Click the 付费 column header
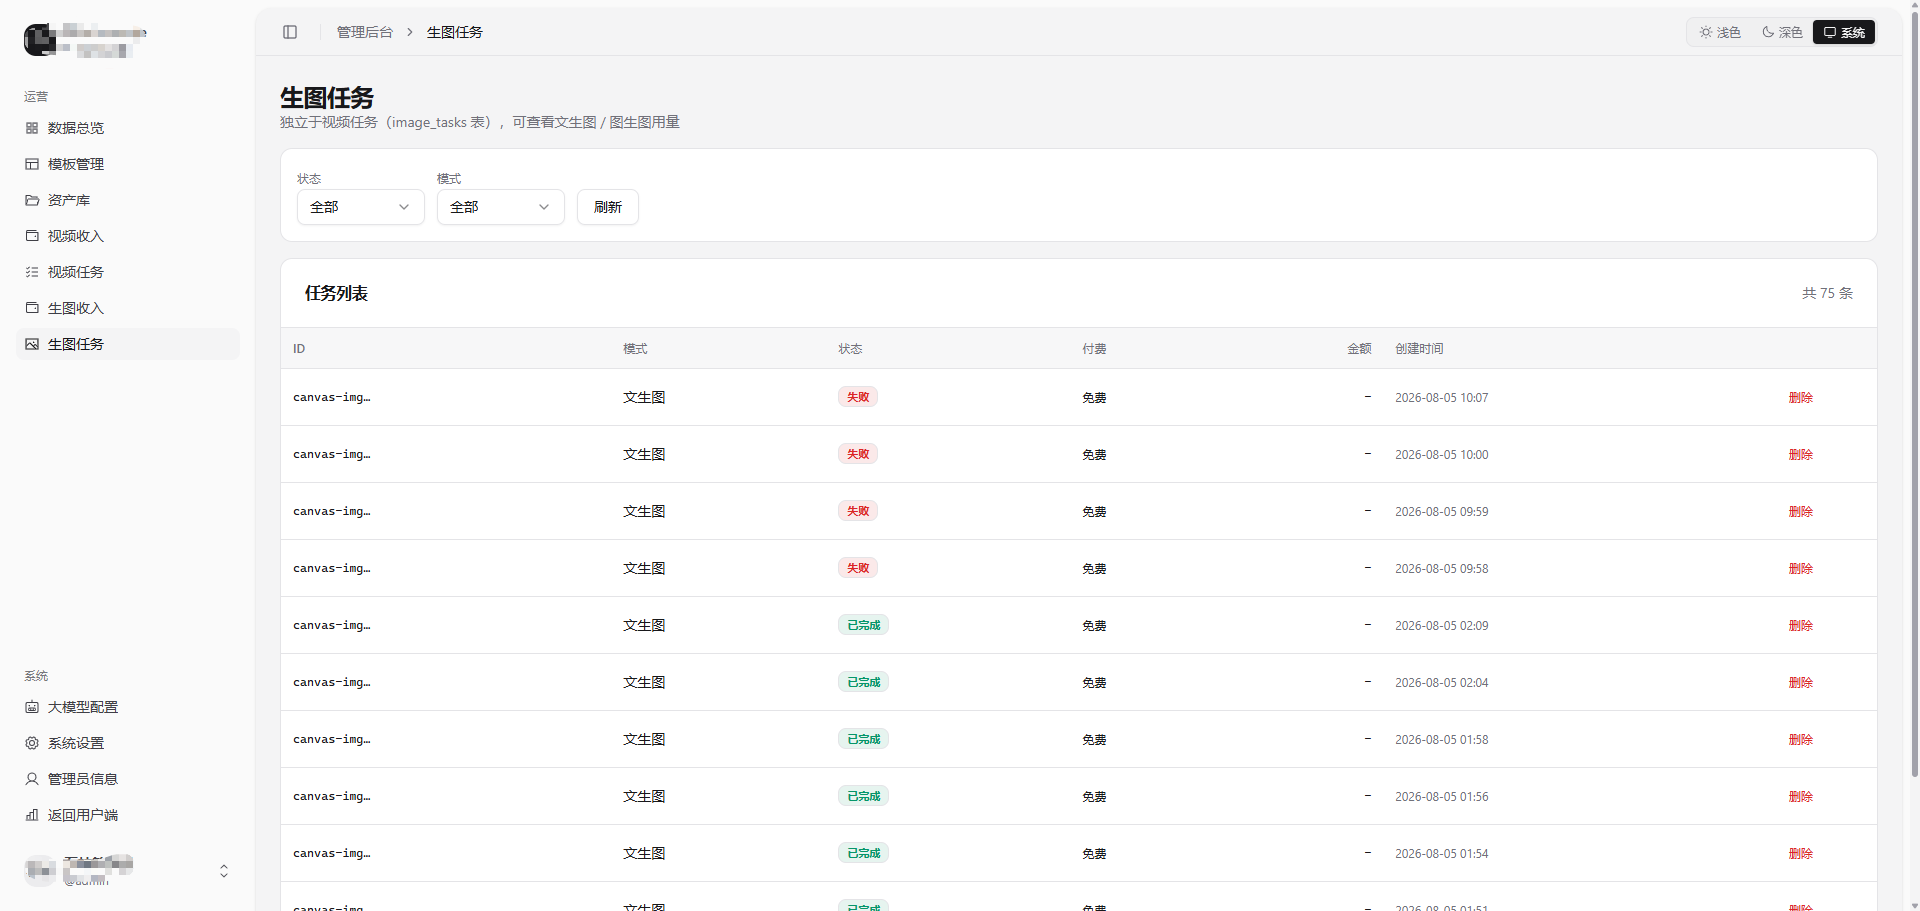This screenshot has width=1920, height=911. [x=1094, y=349]
